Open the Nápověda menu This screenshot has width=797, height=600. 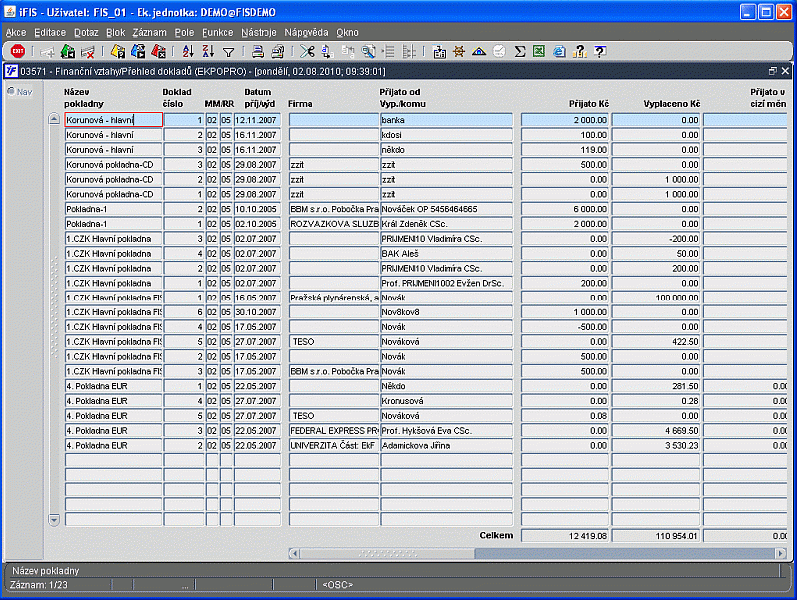[306, 33]
